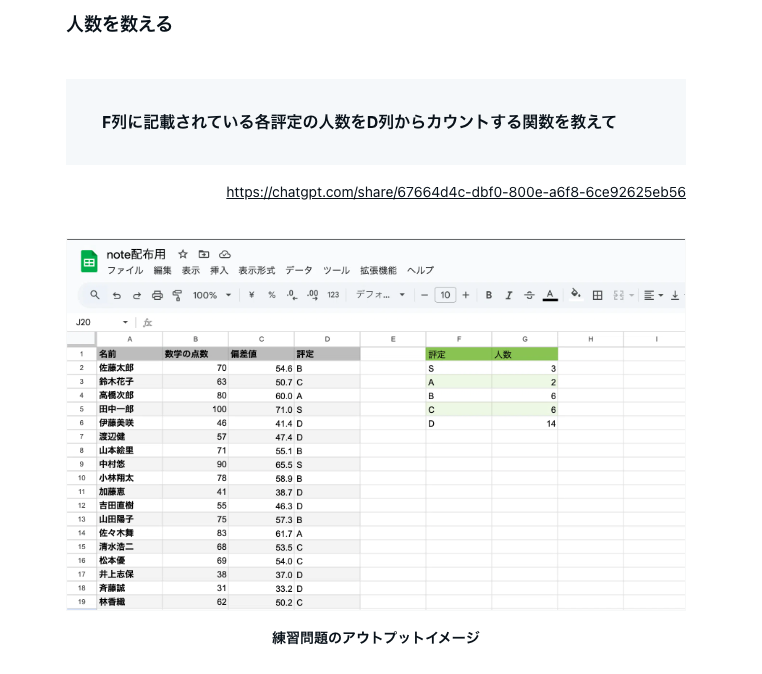
Task: Select column D header
Action: click(327, 339)
